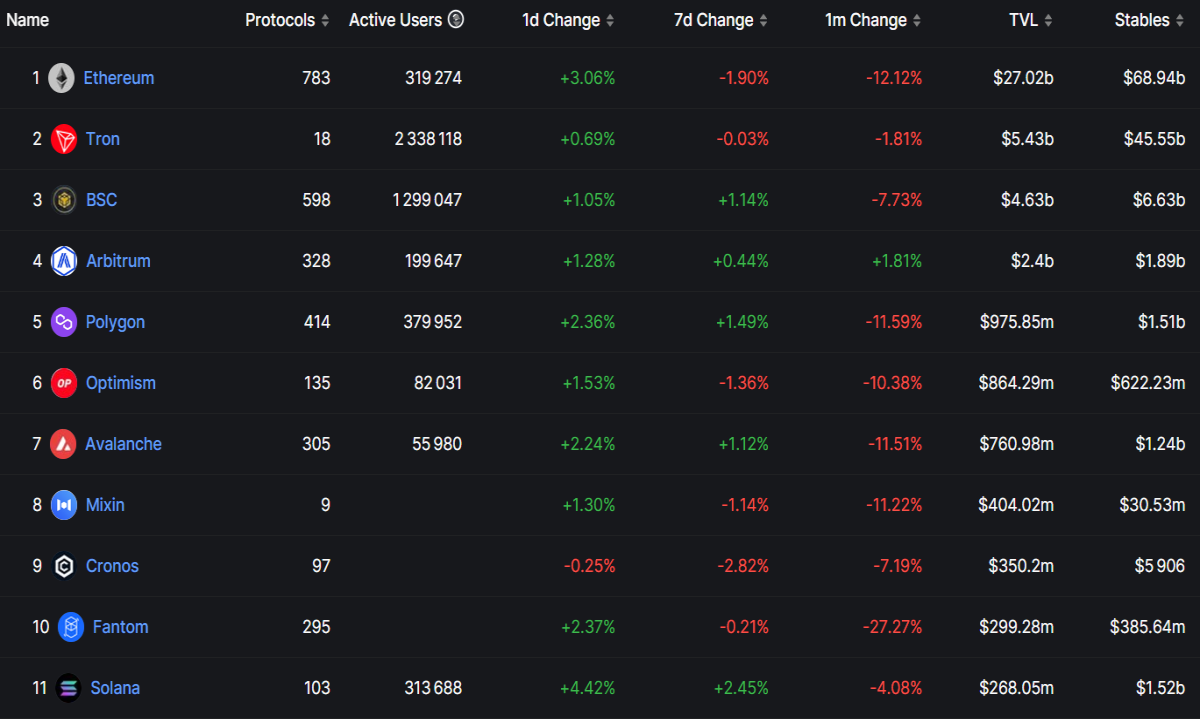Click the BSC chain logo icon
Screen dimensions: 1200x719
click(x=64, y=200)
